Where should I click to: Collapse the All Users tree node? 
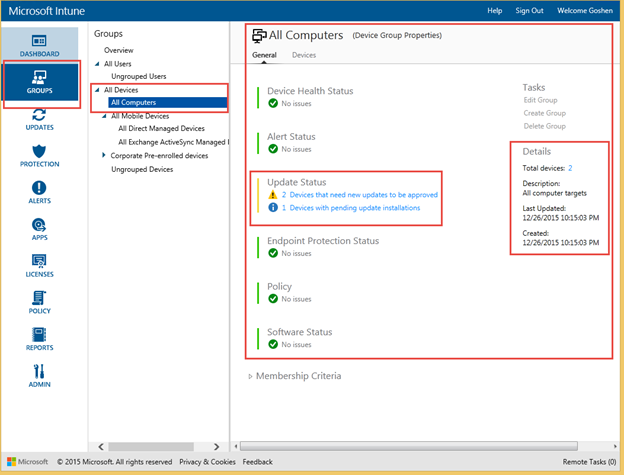[x=97, y=64]
